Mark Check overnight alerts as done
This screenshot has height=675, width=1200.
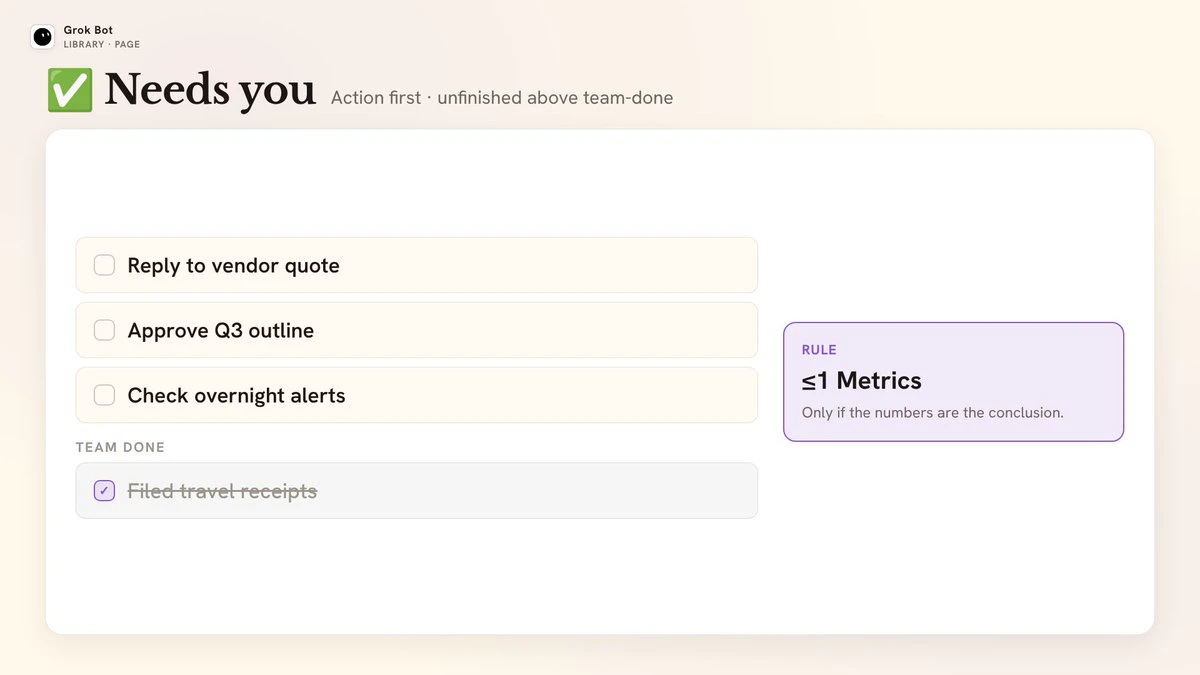[104, 395]
